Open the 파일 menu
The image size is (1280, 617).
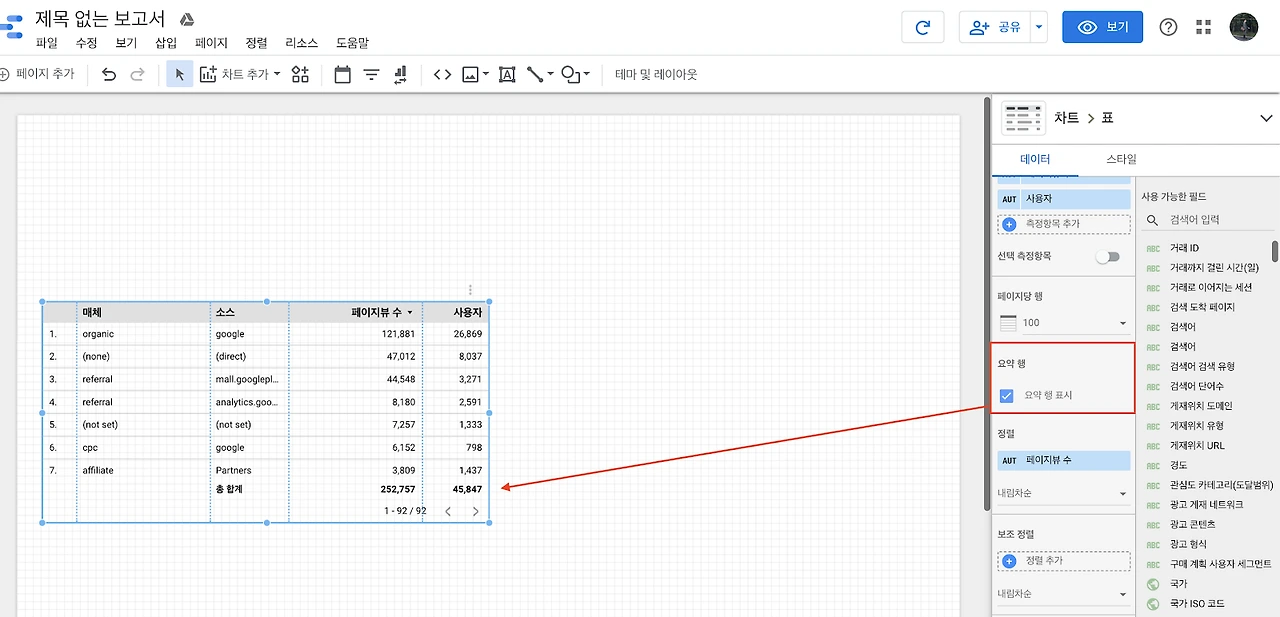(x=47, y=43)
